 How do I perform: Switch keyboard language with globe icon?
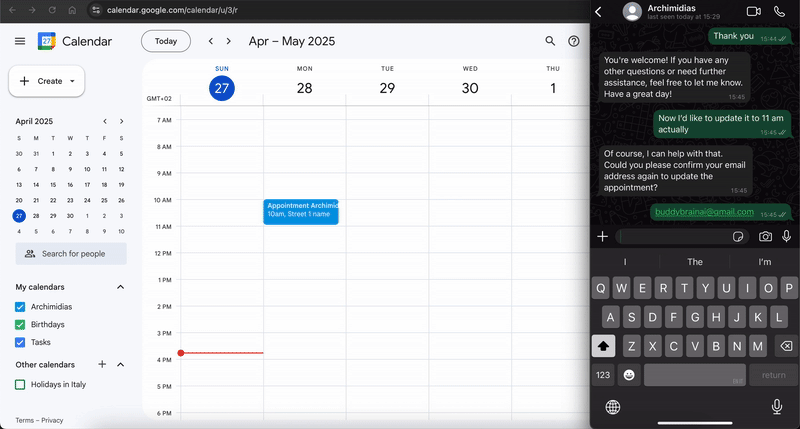point(613,407)
